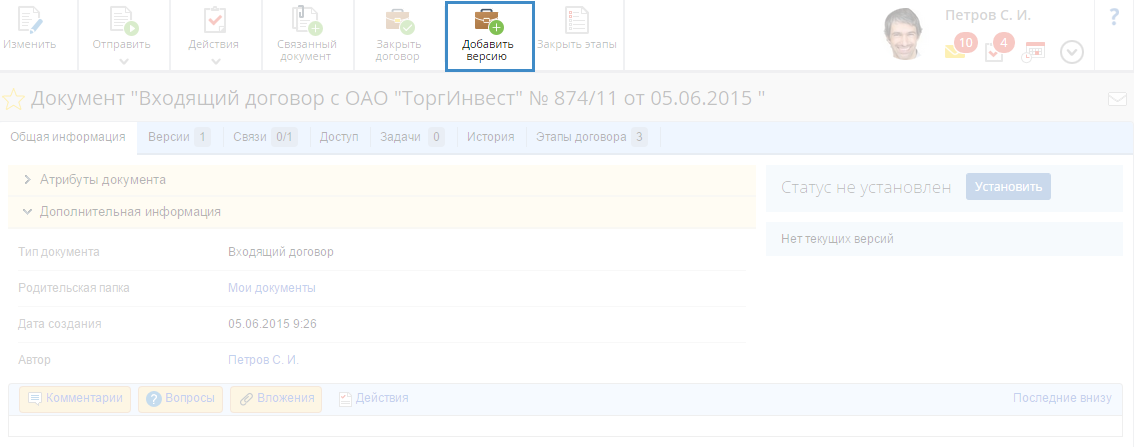1134x447 pixels.
Task: Expand the Действия toolbar dropdown arrow
Action: pos(215,61)
